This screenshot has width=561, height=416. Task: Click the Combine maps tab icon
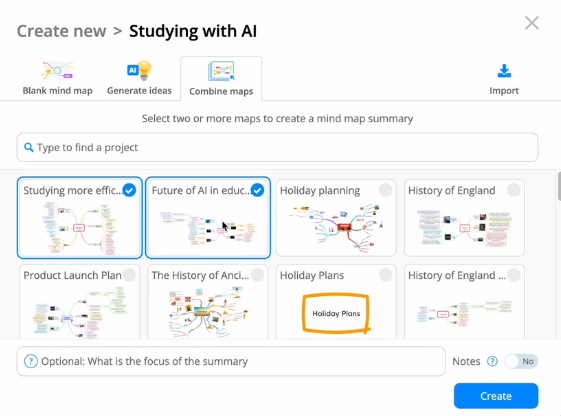click(221, 71)
